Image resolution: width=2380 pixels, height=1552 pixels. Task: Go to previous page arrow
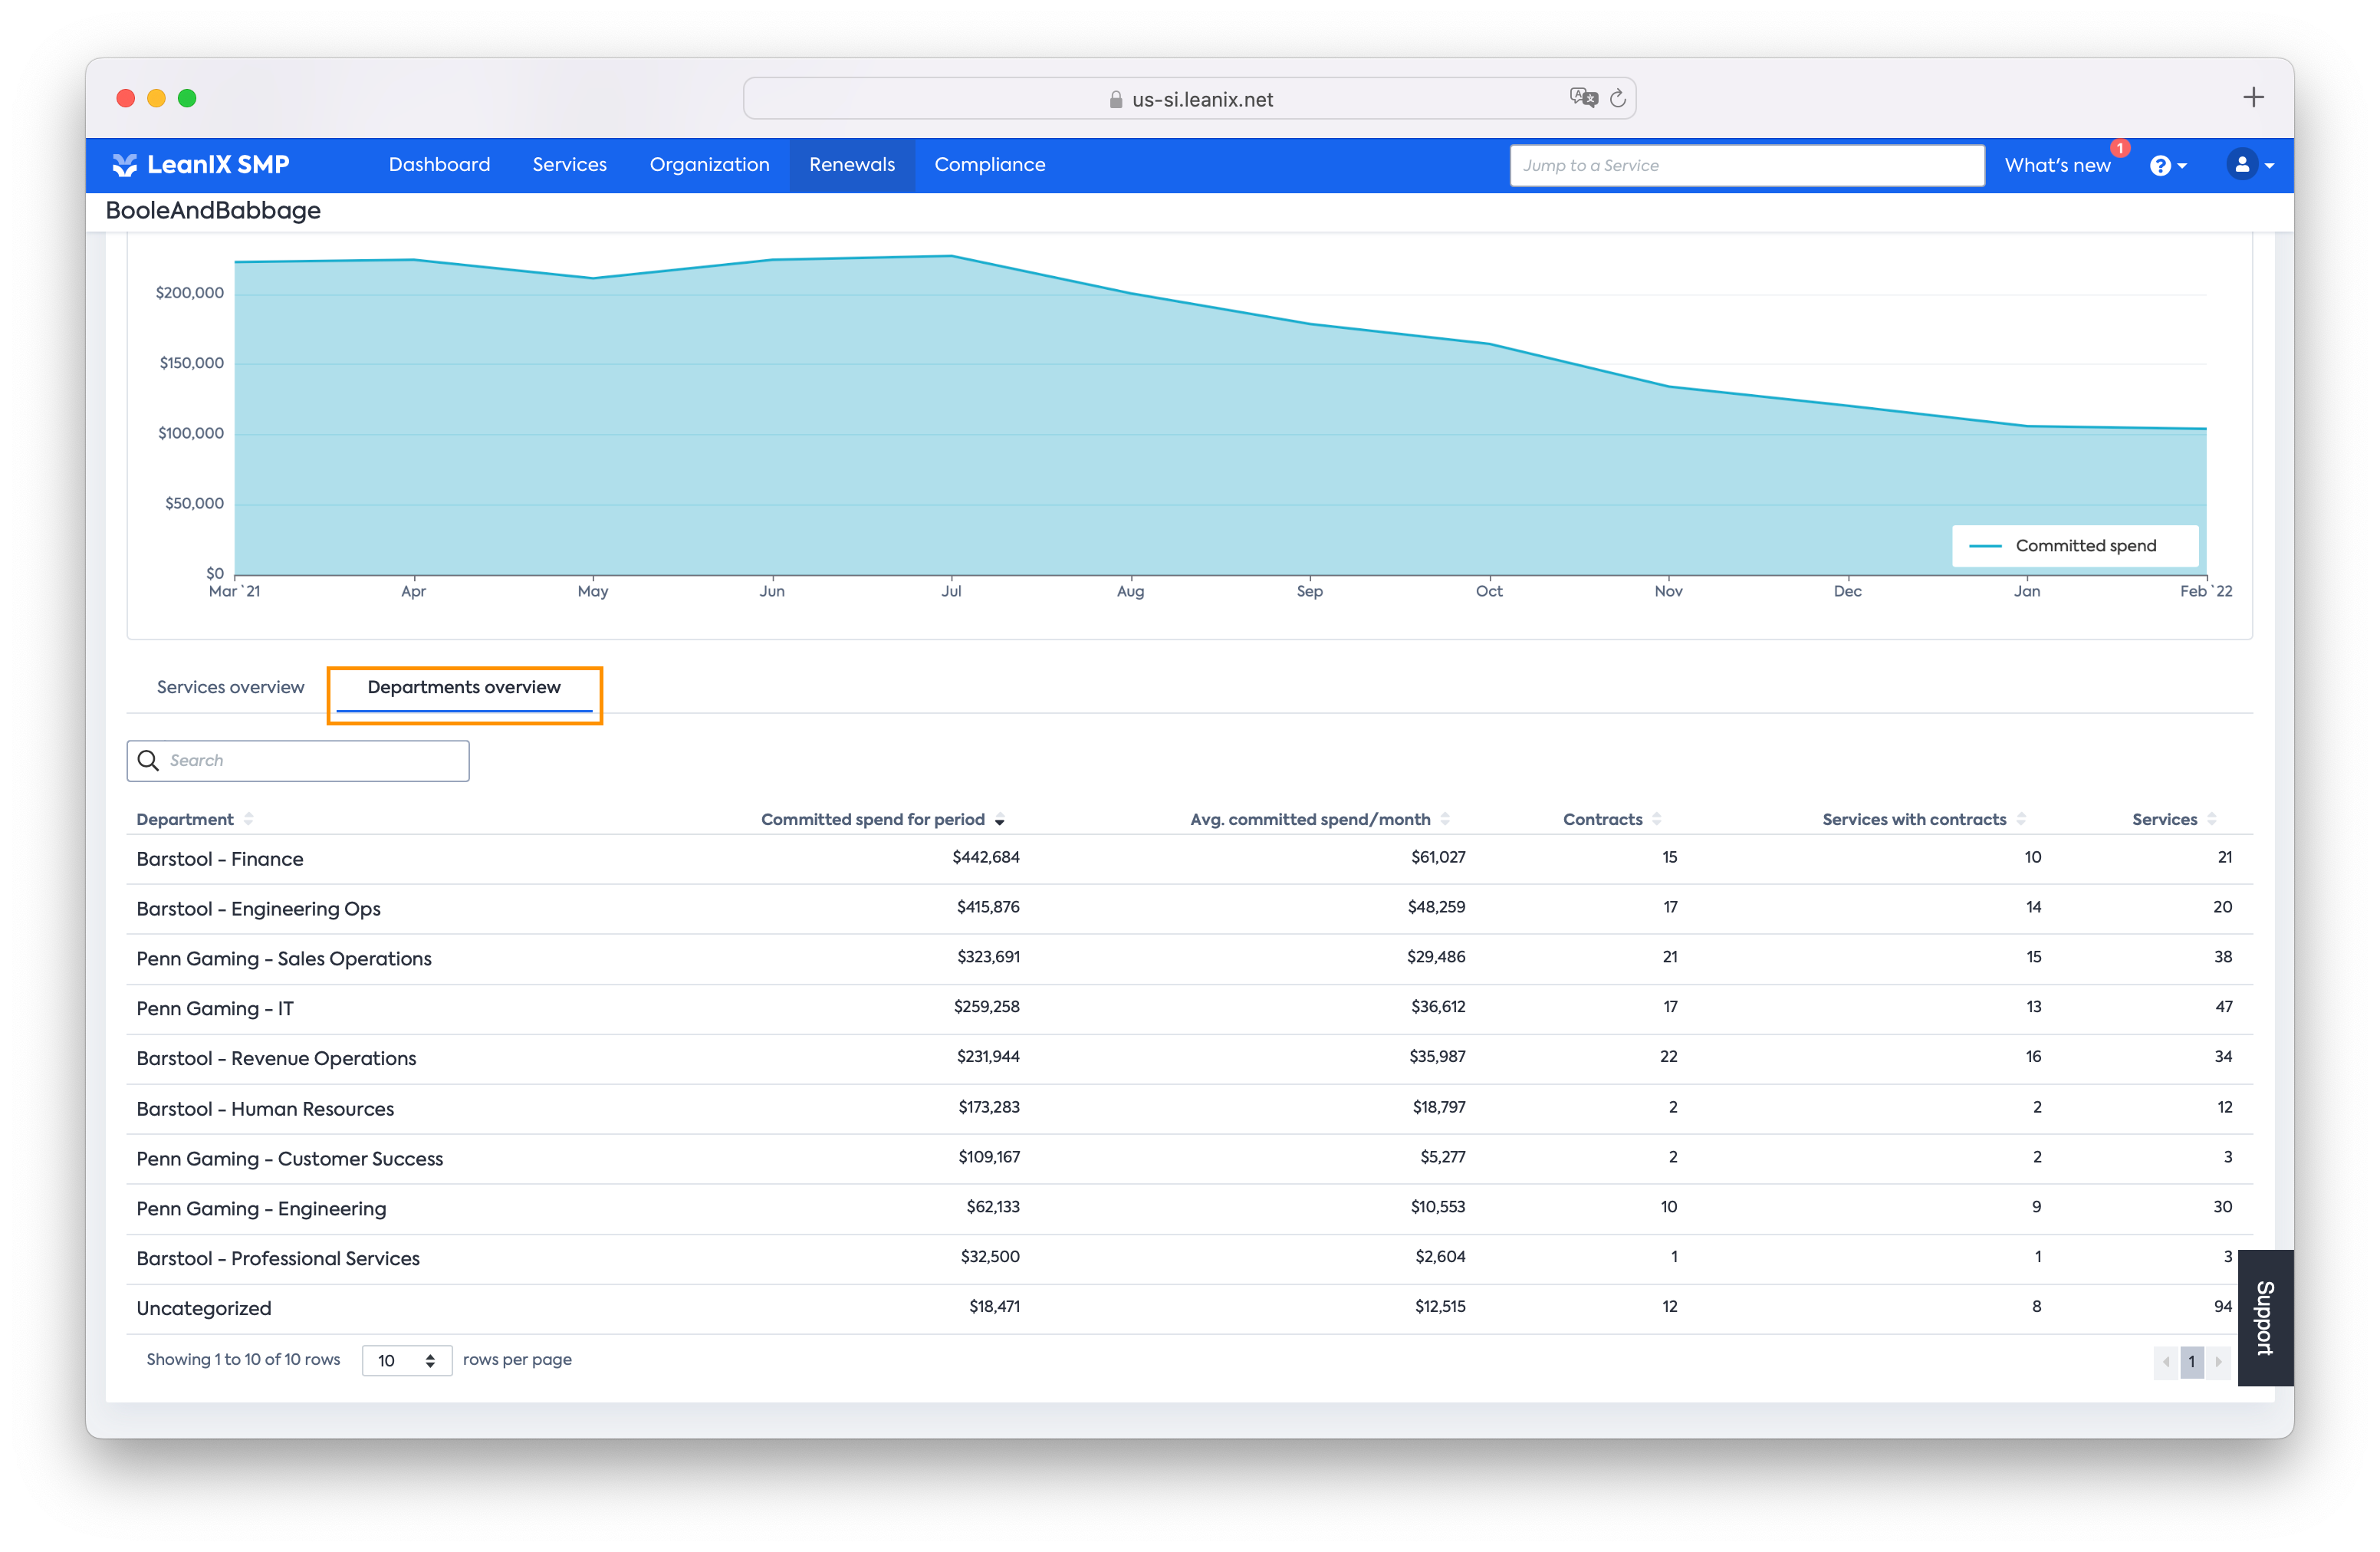(2166, 1361)
